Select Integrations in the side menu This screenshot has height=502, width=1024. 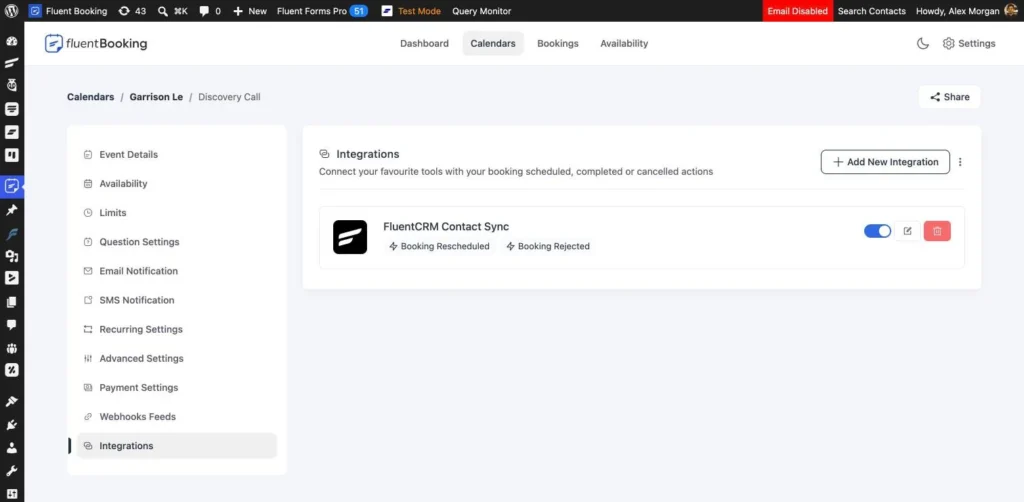(x=177, y=446)
